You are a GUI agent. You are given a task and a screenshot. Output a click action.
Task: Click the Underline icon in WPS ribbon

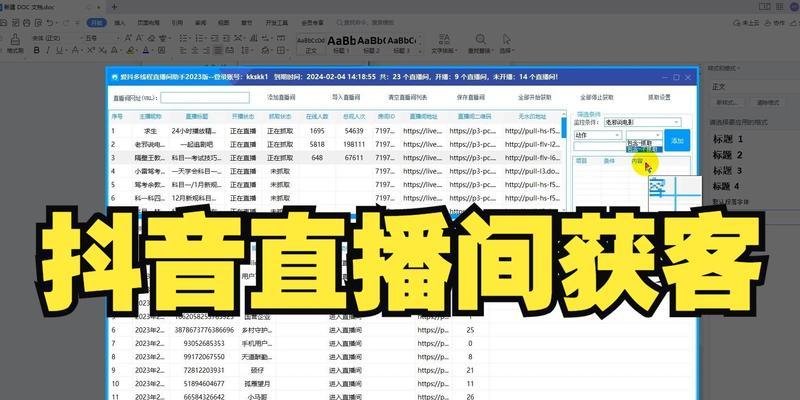[59, 50]
